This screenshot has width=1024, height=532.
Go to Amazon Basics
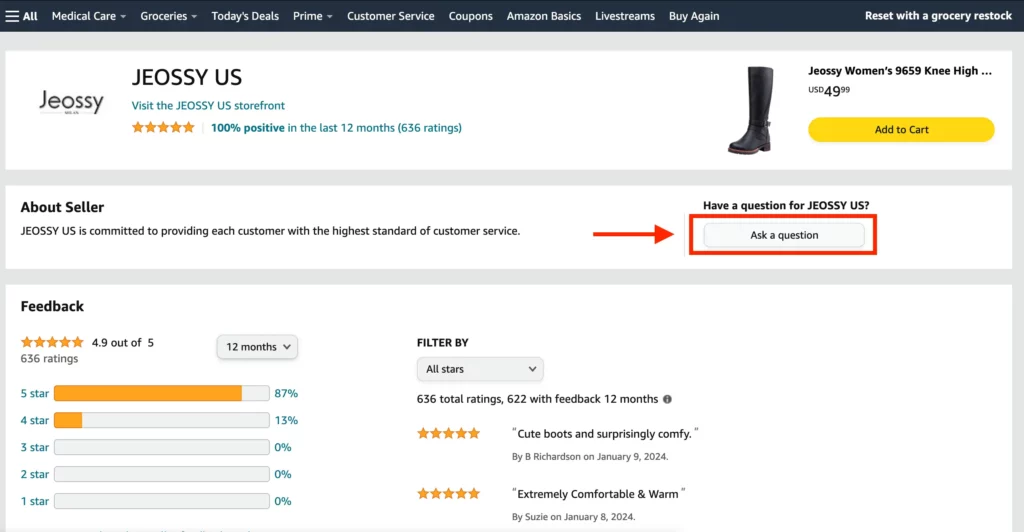tap(543, 16)
